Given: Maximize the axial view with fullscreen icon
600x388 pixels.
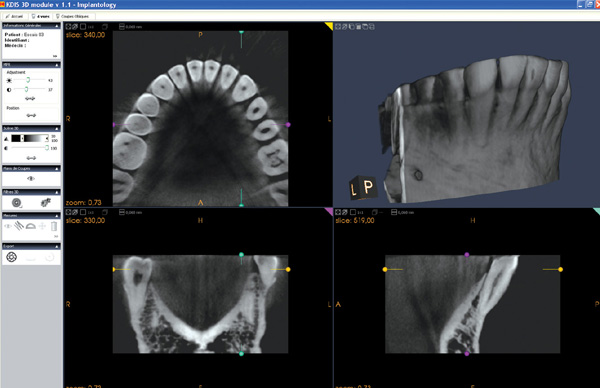Looking at the screenshot, I should click(x=68, y=26).
